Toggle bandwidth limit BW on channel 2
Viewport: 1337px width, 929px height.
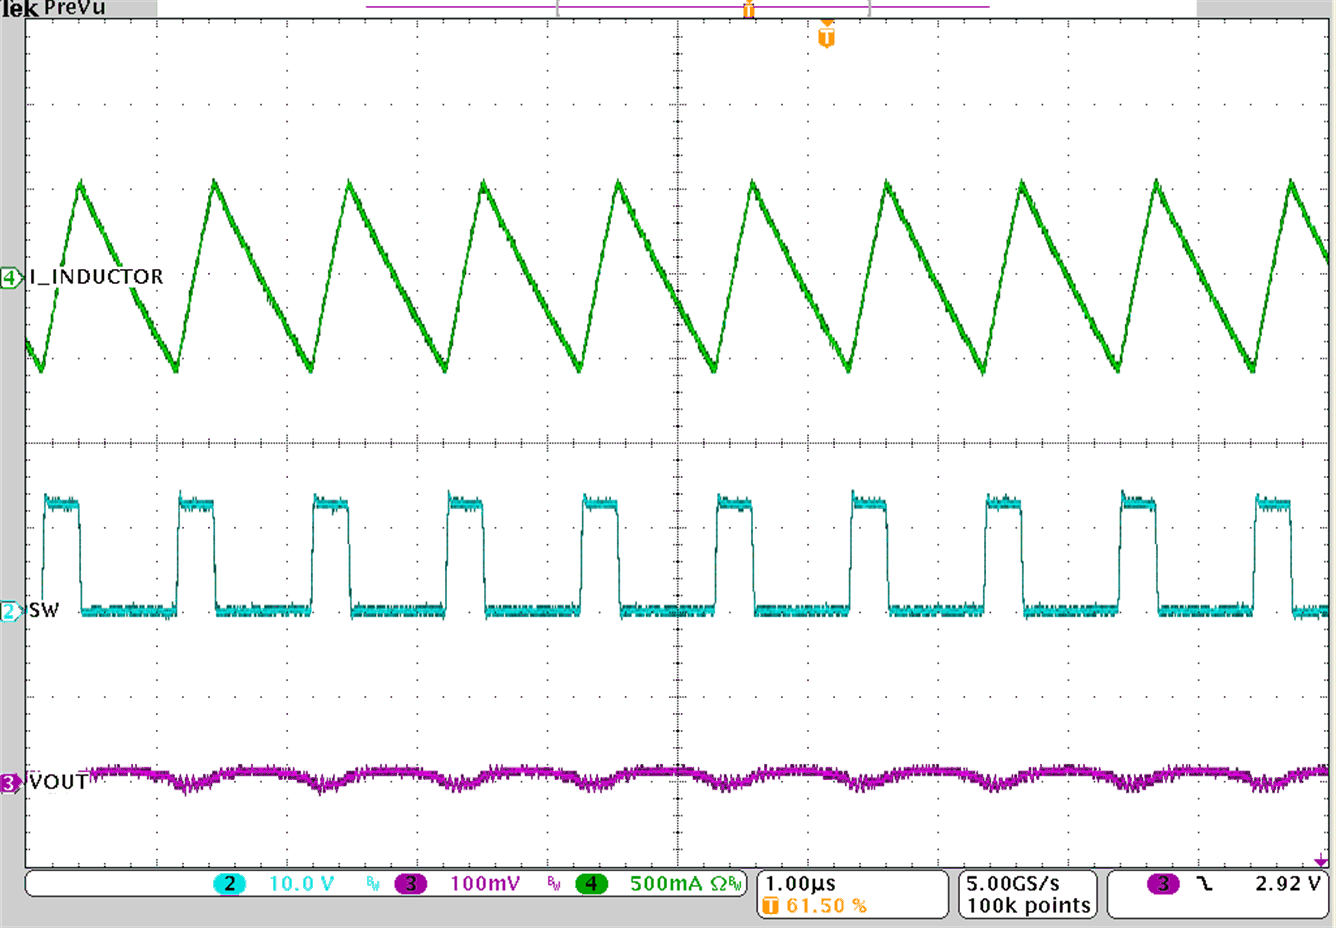(371, 884)
